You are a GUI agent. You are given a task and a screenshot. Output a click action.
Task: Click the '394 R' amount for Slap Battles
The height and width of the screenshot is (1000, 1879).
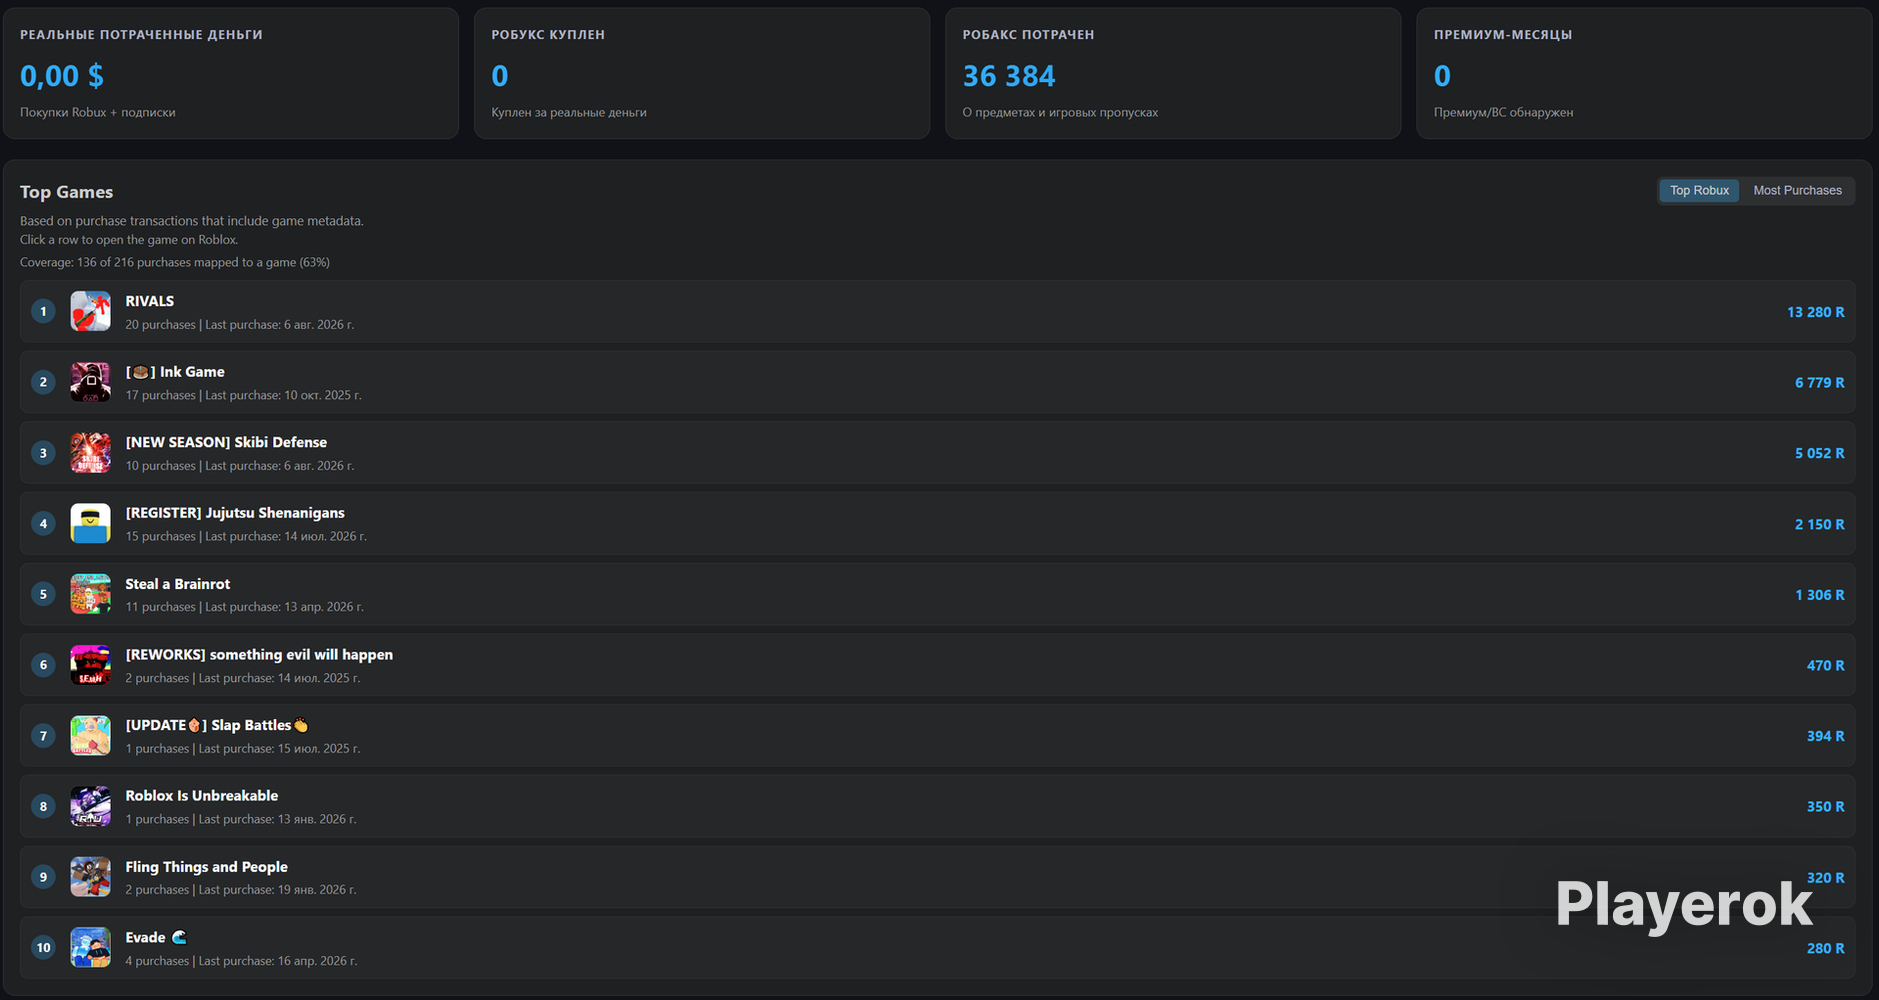coord(1826,736)
